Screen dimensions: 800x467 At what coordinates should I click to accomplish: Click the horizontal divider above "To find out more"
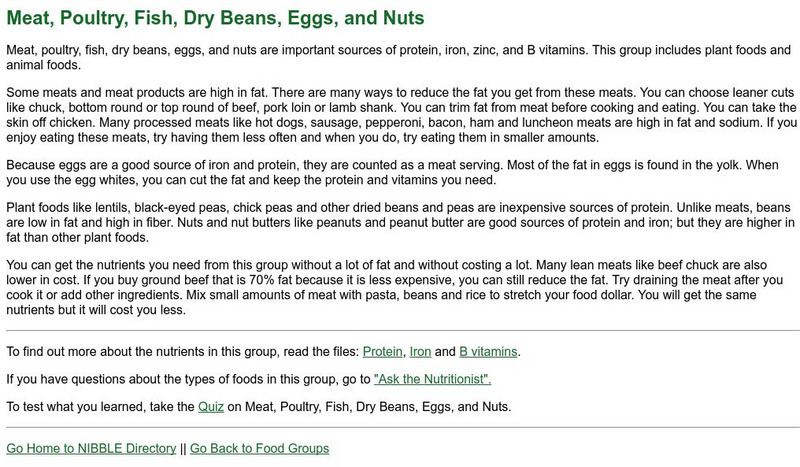(x=400, y=330)
